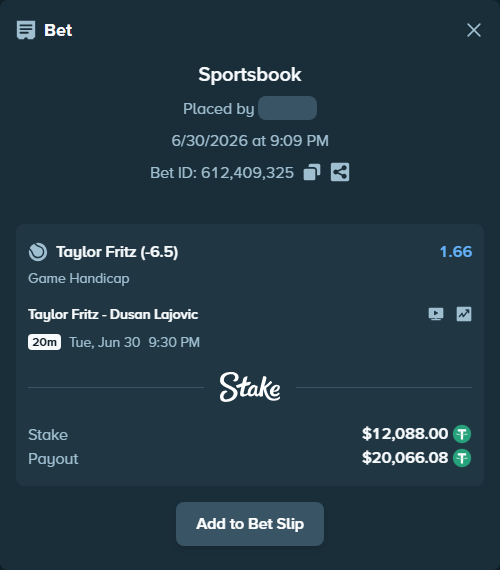Click the Stake logo
The image size is (500, 570).
click(x=250, y=387)
